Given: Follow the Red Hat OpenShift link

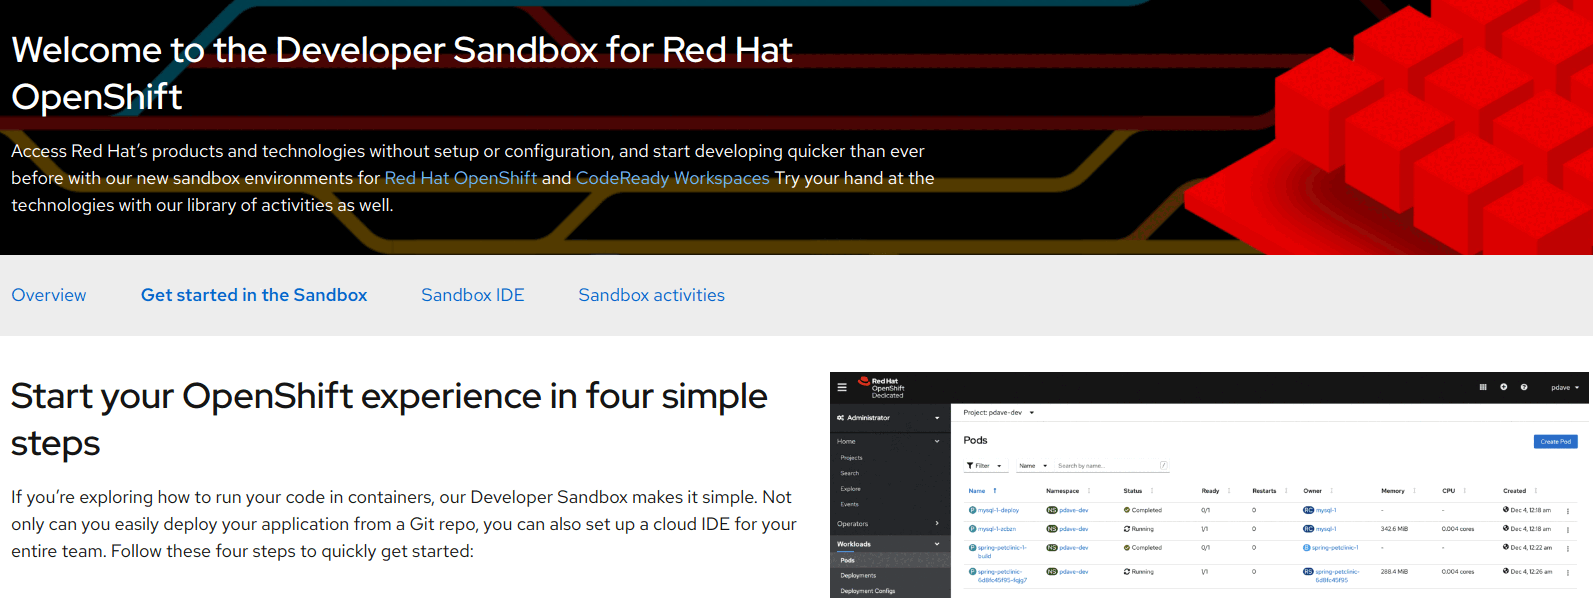Looking at the screenshot, I should pyautogui.click(x=460, y=178).
